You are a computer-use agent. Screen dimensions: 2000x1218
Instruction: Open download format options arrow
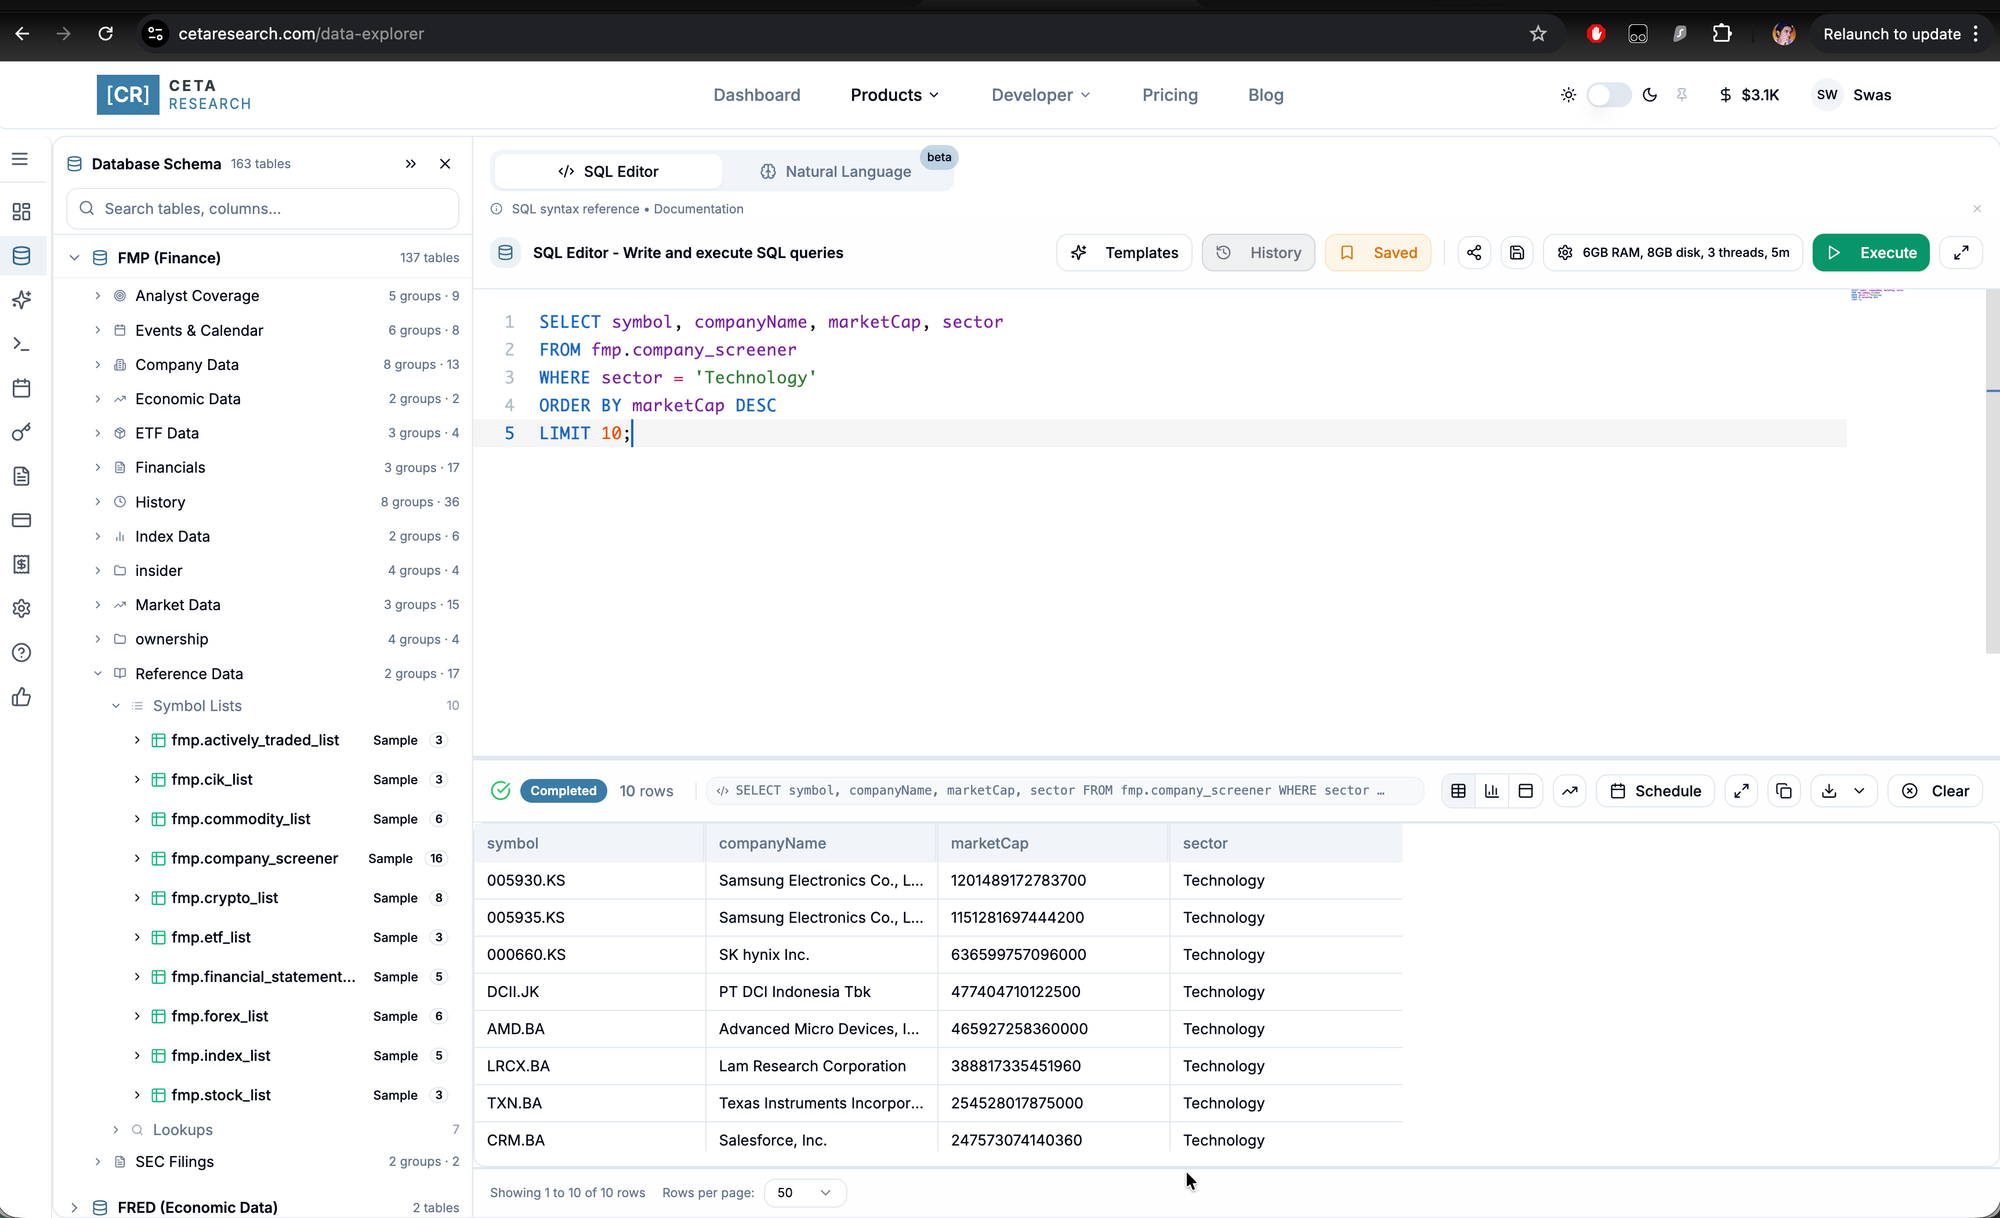(1859, 791)
